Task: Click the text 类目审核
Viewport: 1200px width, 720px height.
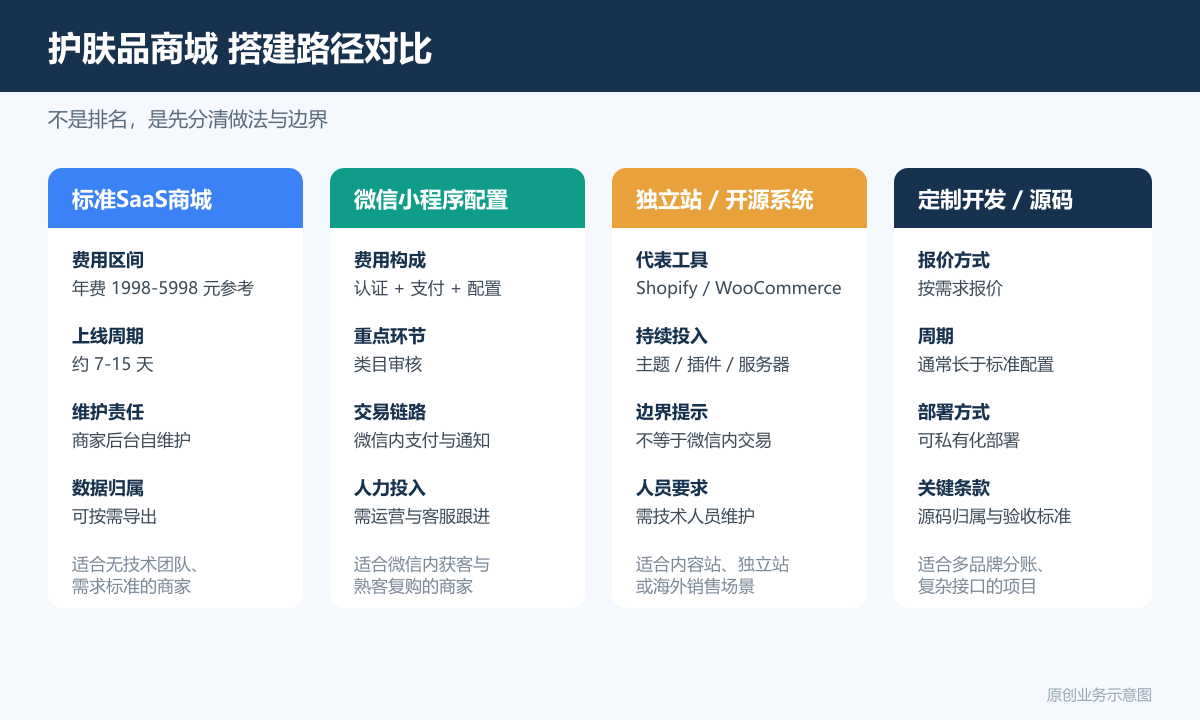Action: point(388,364)
